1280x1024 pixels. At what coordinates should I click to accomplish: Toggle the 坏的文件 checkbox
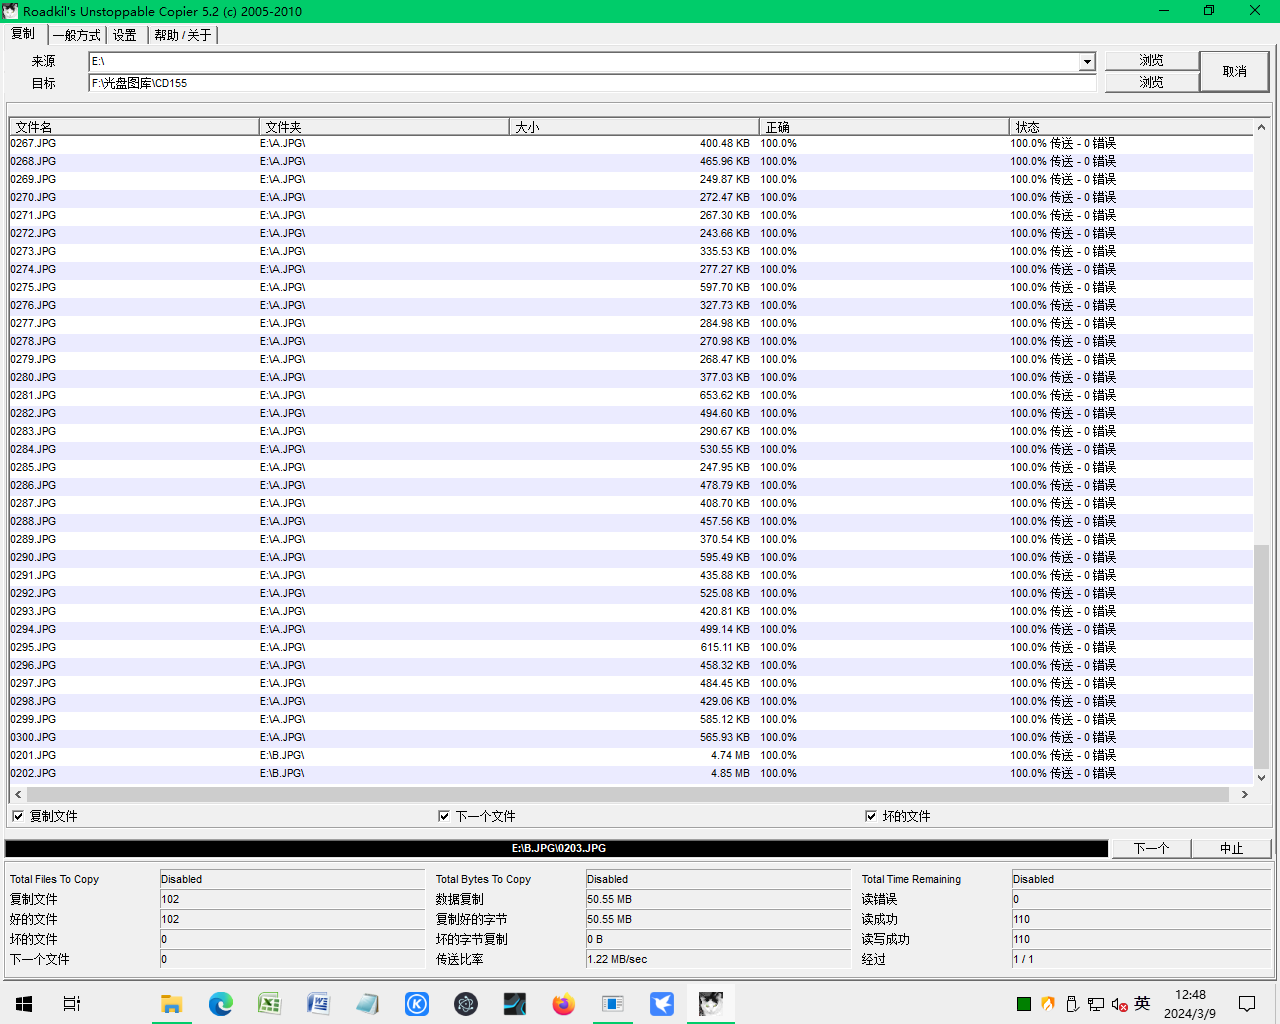click(871, 816)
